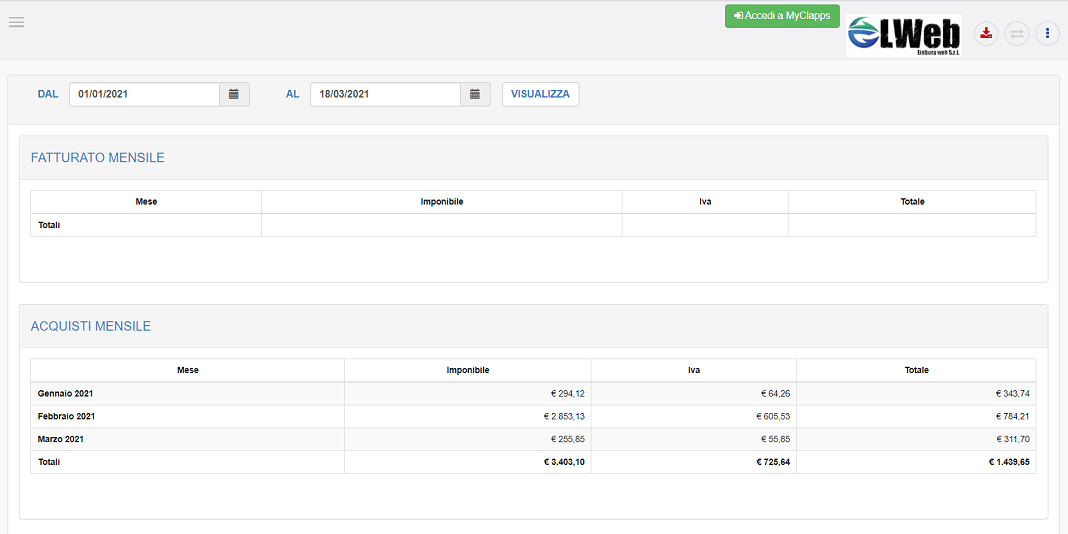Click the grey swap arrows icon
1068x534 pixels.
[1016, 33]
